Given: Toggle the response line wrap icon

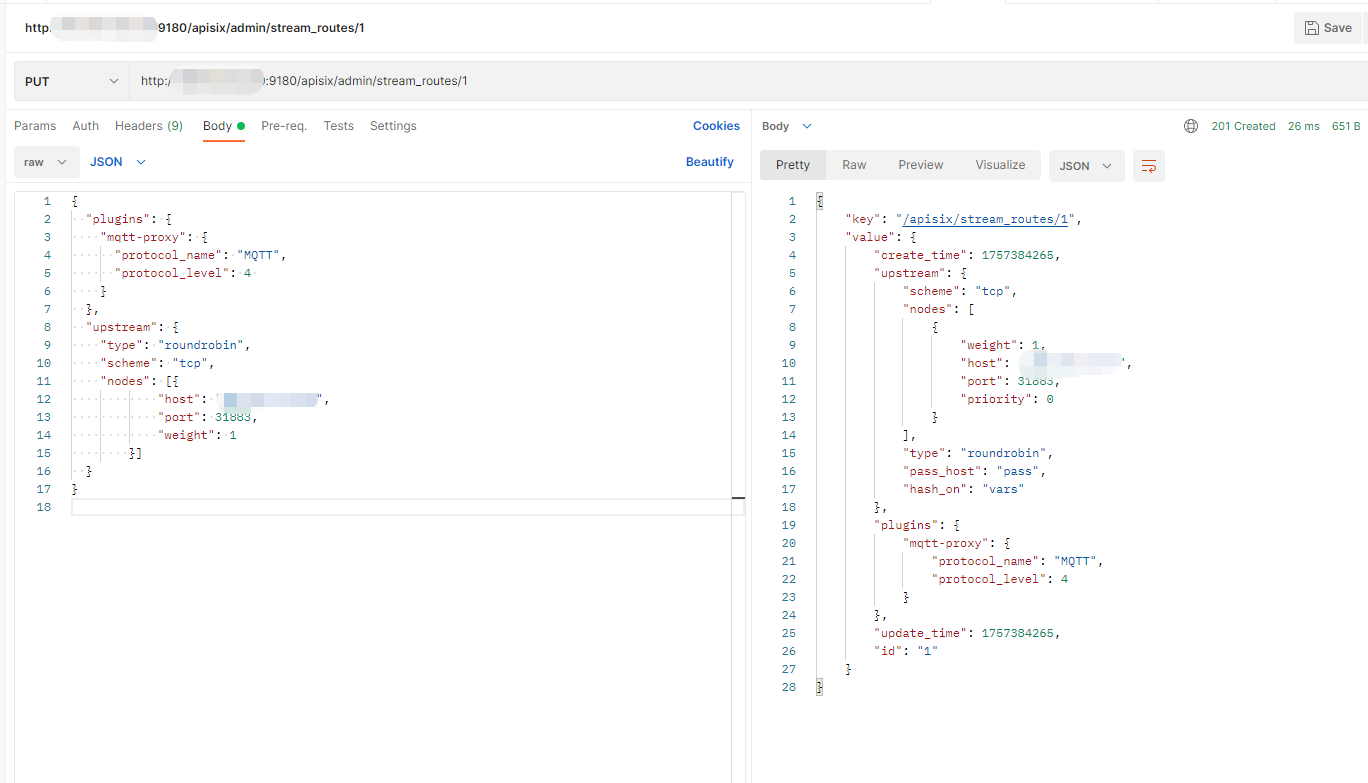Looking at the screenshot, I should [x=1149, y=166].
